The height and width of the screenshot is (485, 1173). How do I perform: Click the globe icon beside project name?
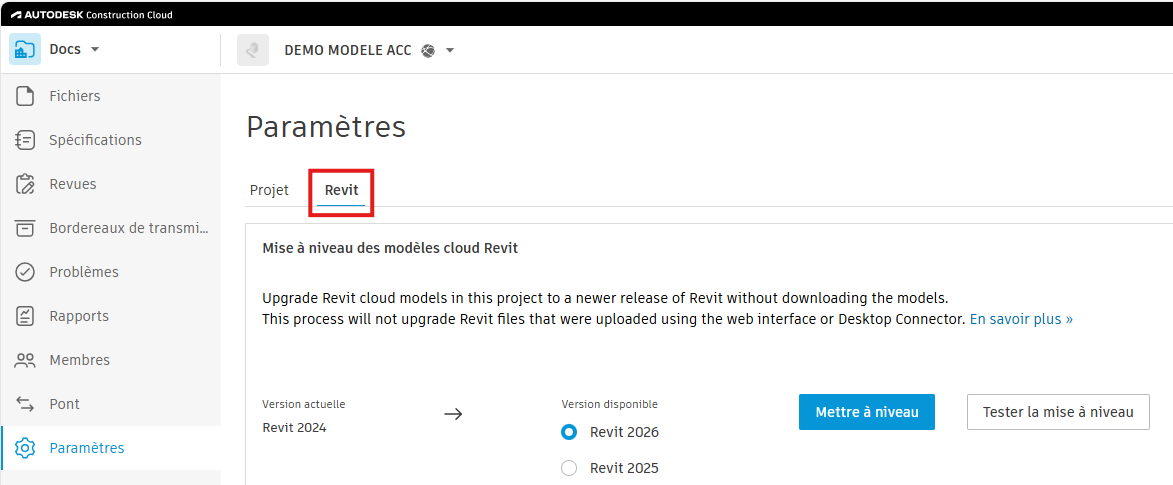(428, 51)
